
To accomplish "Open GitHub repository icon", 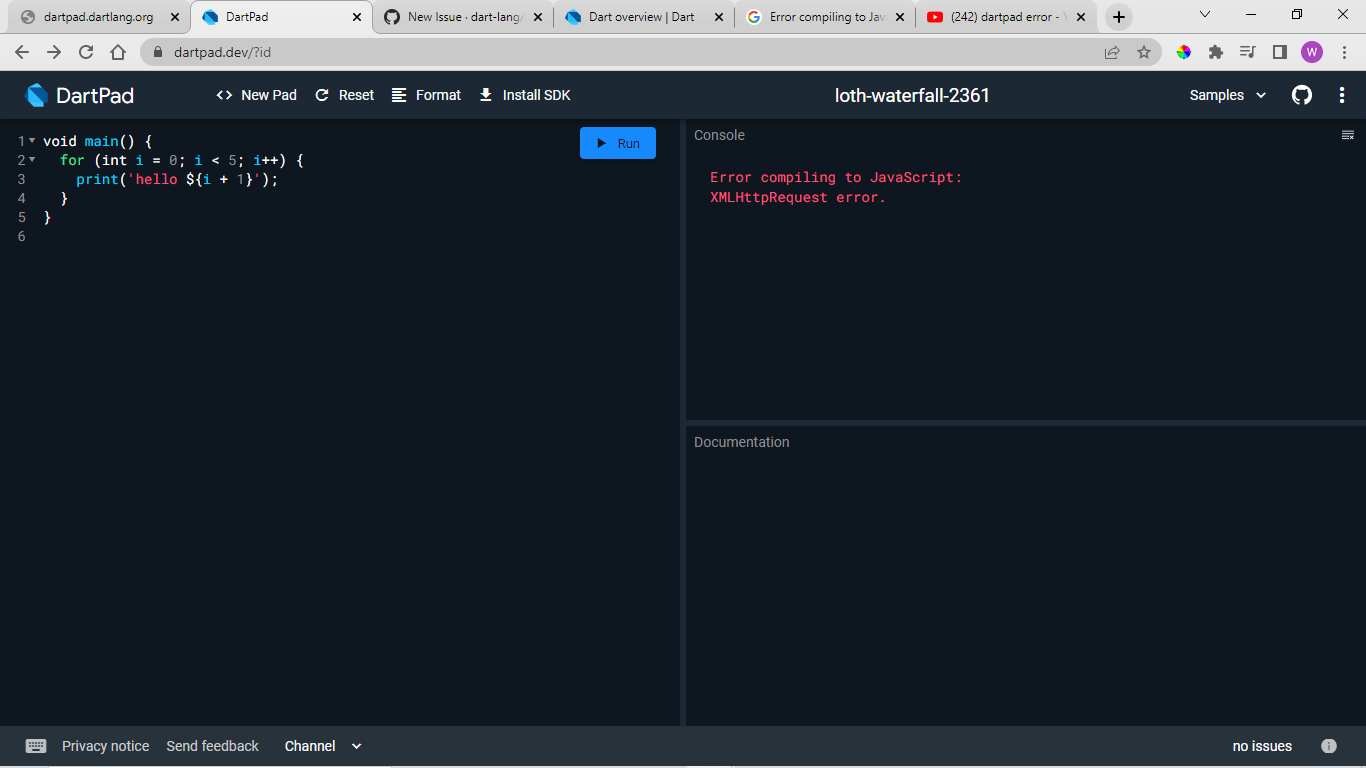I will coord(1302,95).
